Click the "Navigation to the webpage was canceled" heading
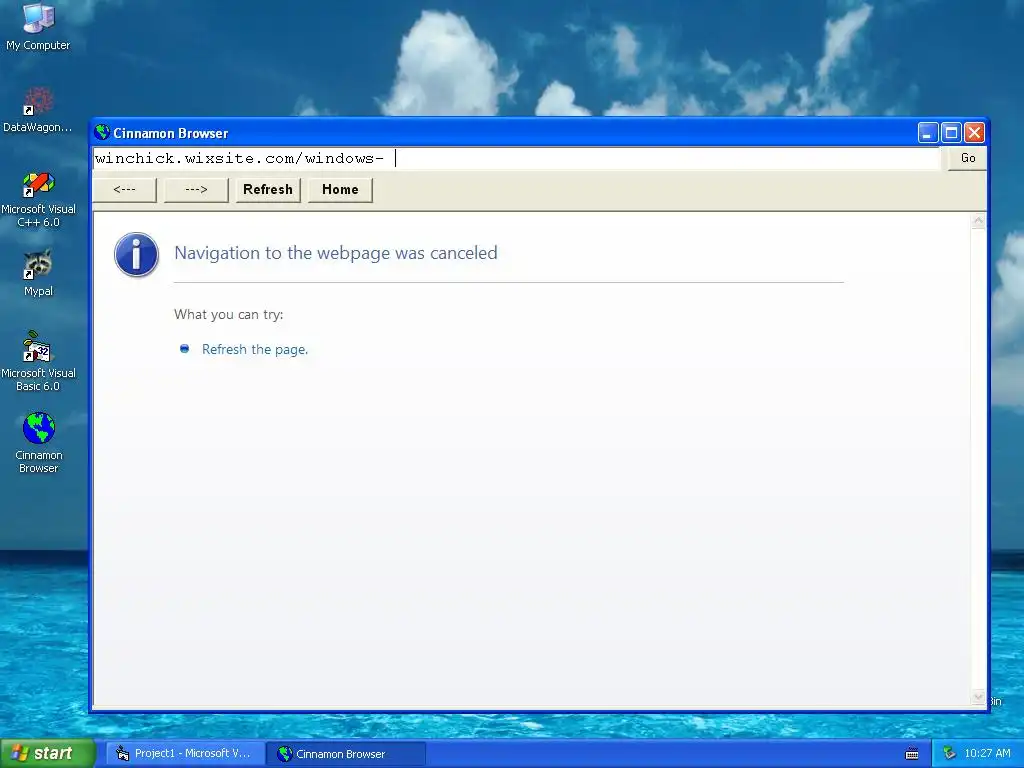The width and height of the screenshot is (1024, 768). [x=336, y=253]
